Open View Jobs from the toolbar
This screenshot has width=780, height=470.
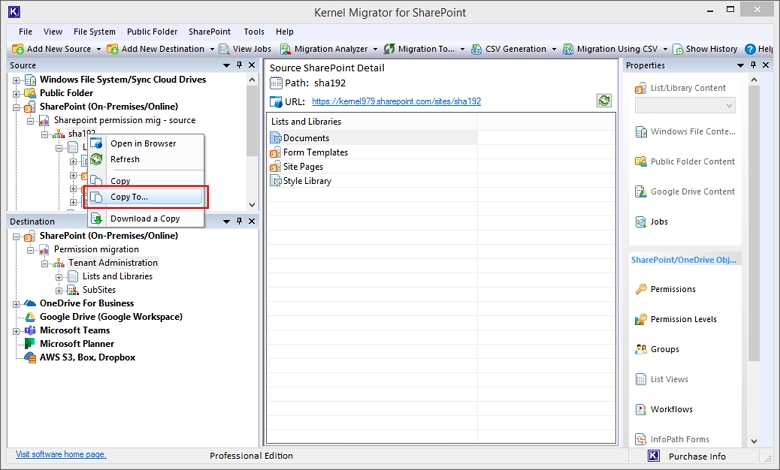[x=245, y=49]
